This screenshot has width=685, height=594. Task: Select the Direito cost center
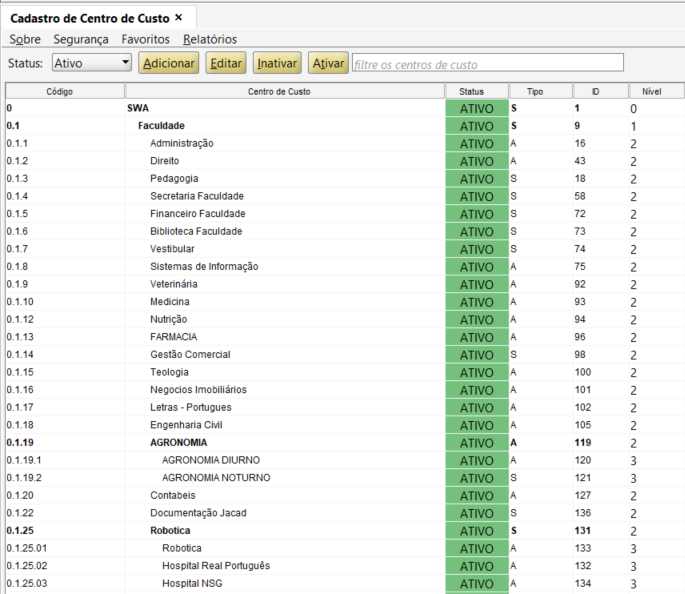pos(345,161)
